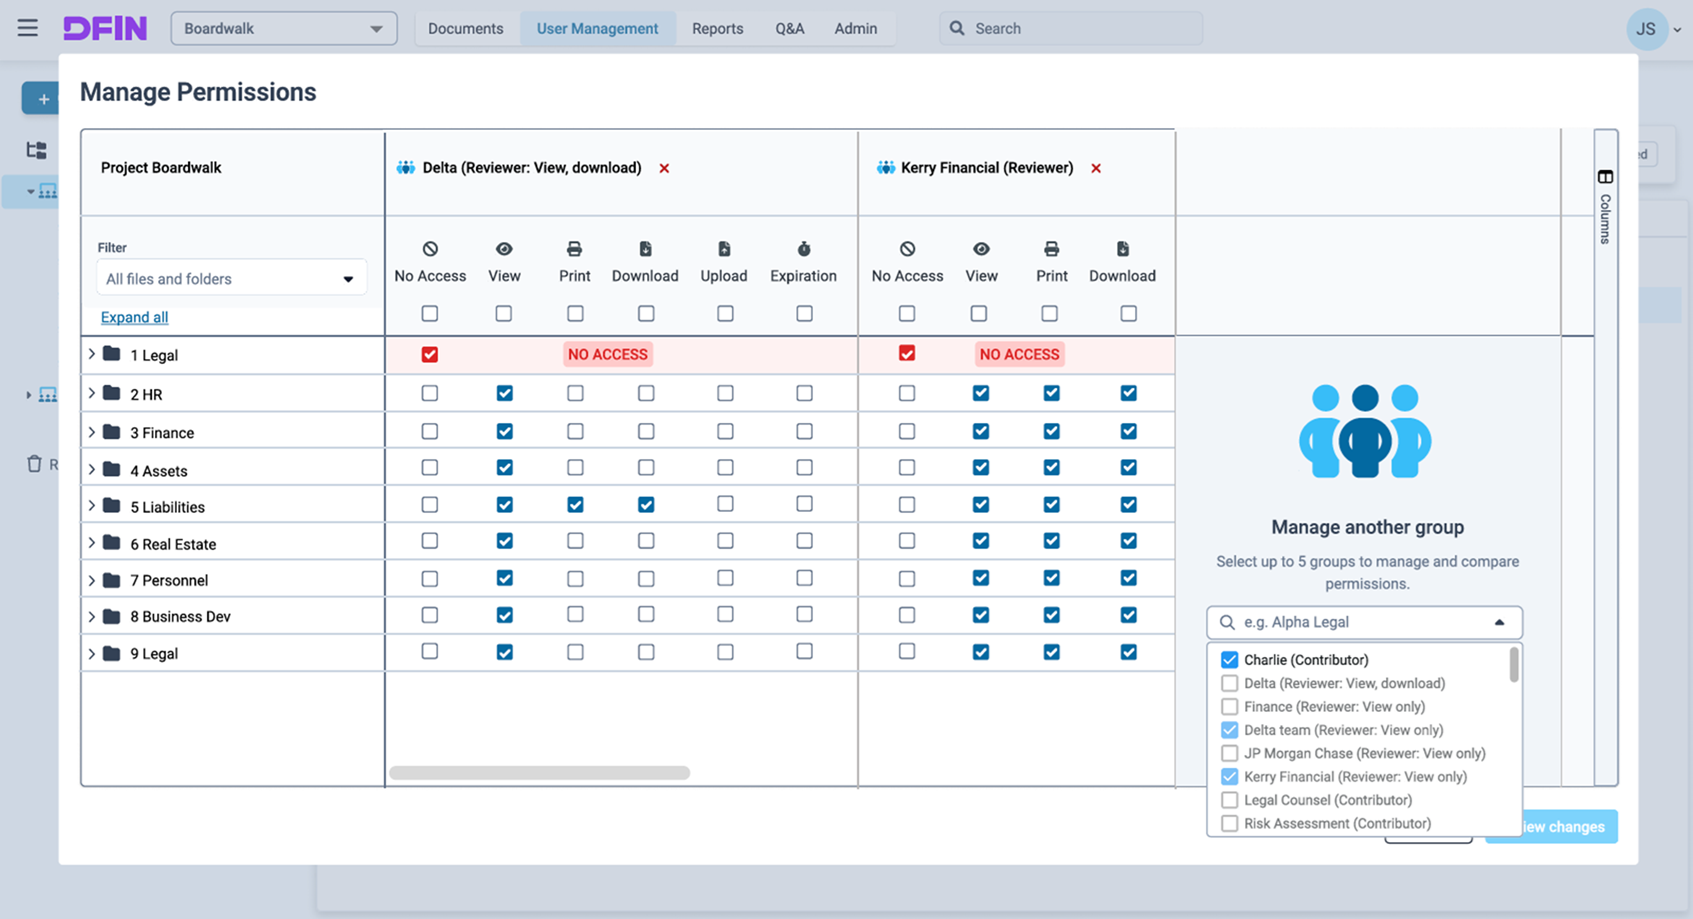Enable Print for 2 HR under Delta
The width and height of the screenshot is (1693, 919).
click(575, 394)
